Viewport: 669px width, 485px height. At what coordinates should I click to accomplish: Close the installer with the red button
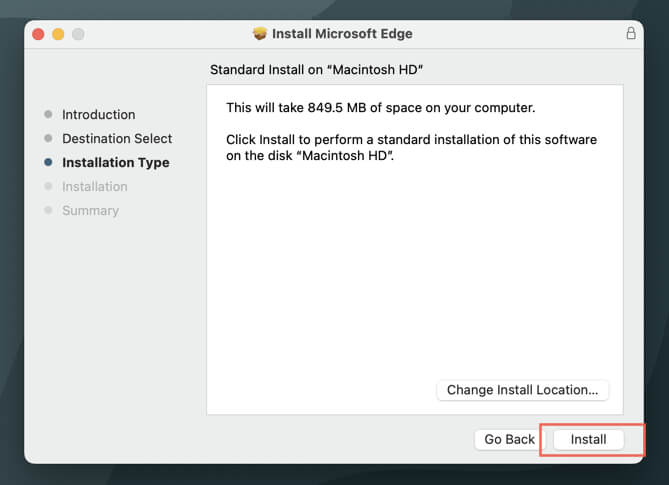point(38,34)
